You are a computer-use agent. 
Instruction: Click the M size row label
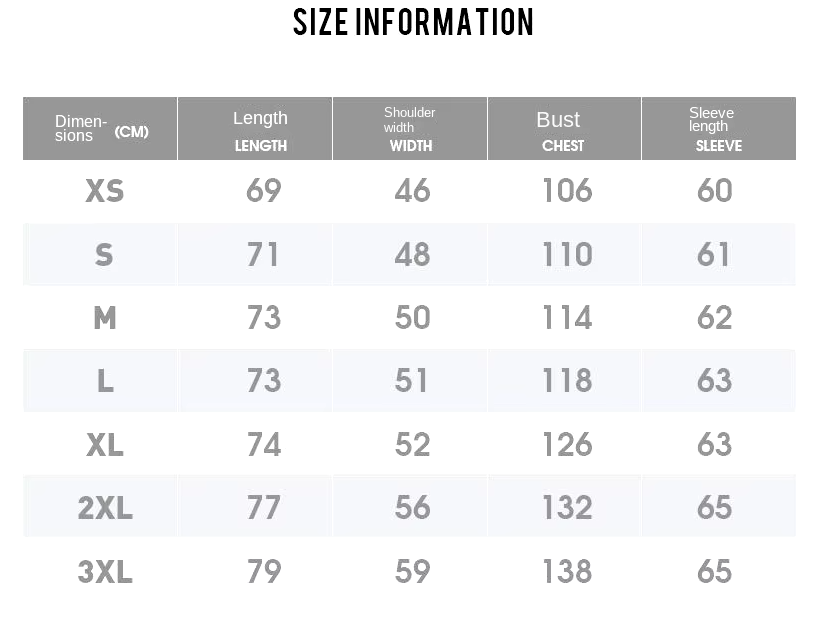[x=105, y=318]
